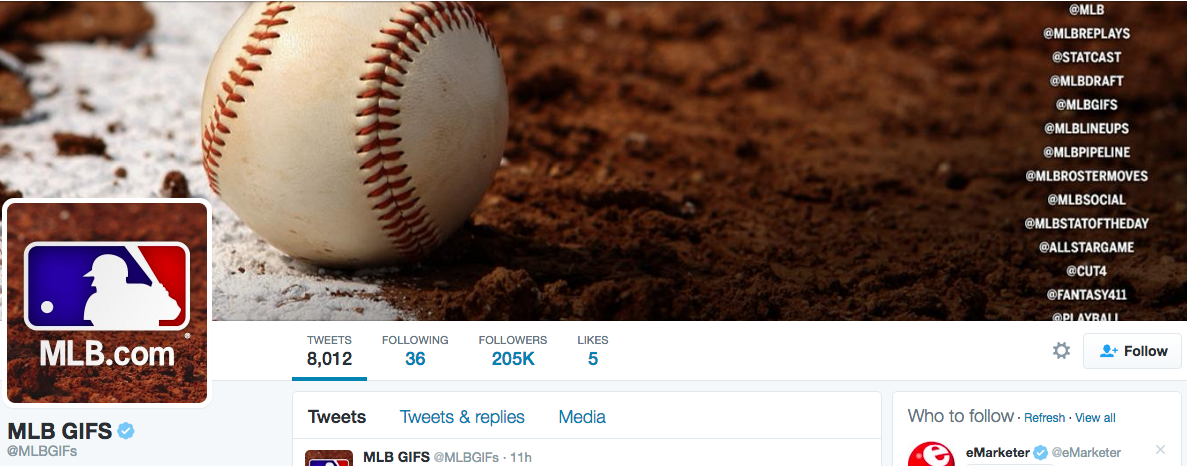The image size is (1187, 466).
Task: Open the tweet's MLB GIFS author avatar
Action: [x=329, y=458]
